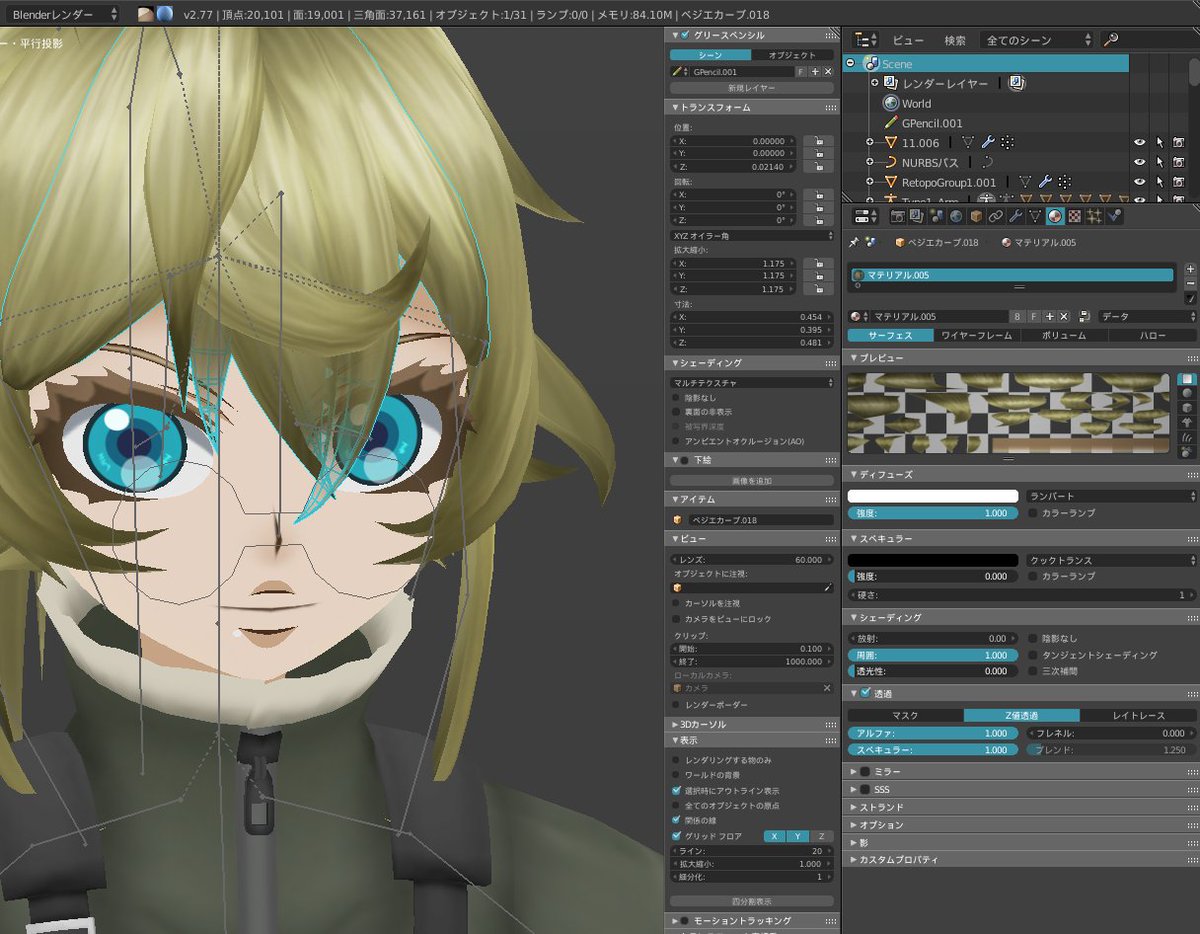Open the Modifiers properties wrench tab
Screen dimensions: 1200x934
coord(1015,216)
